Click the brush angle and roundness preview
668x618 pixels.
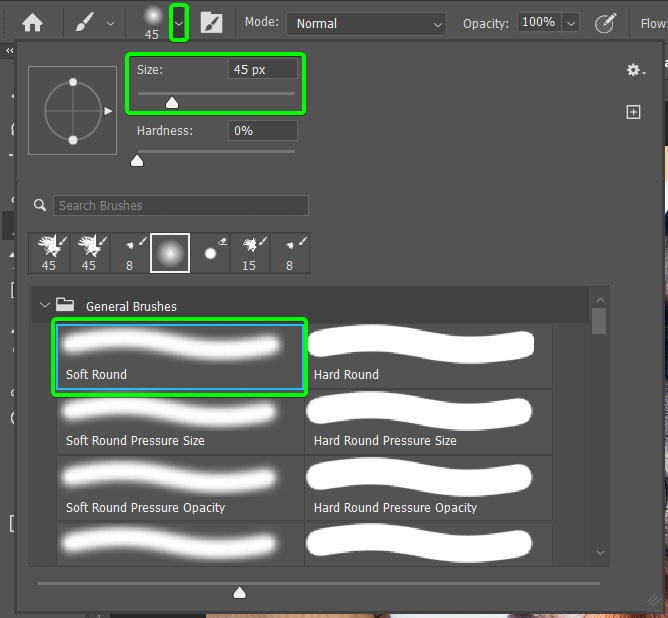(x=72, y=110)
